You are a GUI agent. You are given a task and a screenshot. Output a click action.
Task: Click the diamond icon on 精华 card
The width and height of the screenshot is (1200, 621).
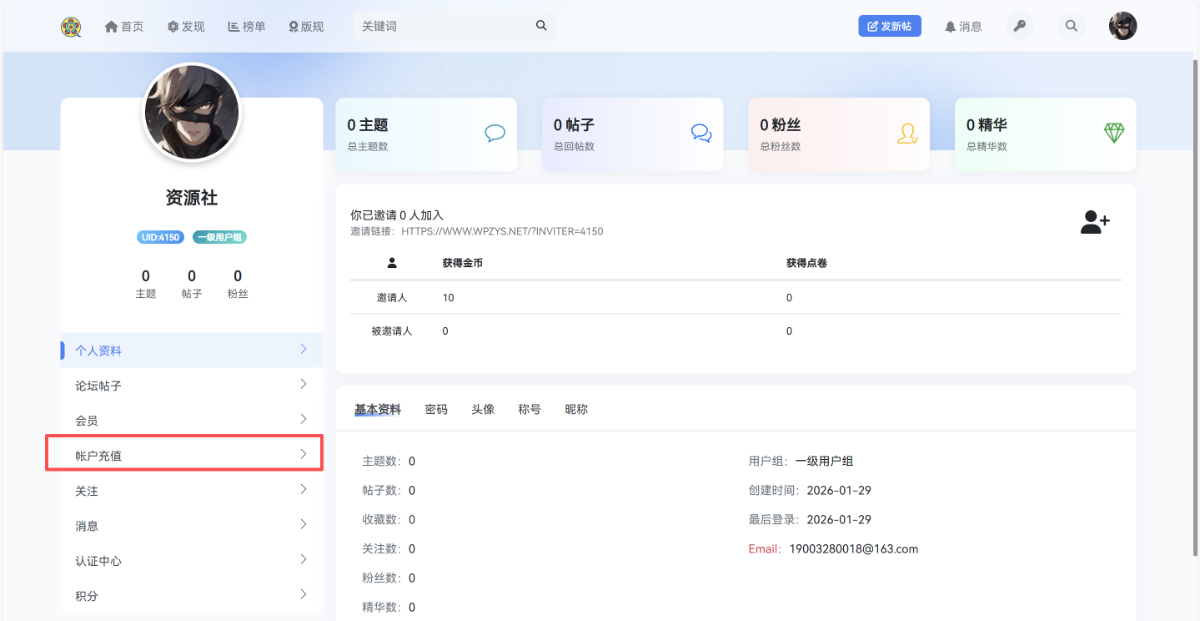pyautogui.click(x=1114, y=133)
